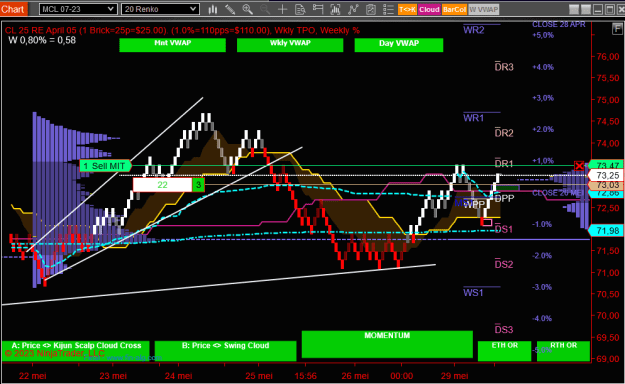Toggle the Cloud display button
Image resolution: width=625 pixels, height=384 pixels.
coord(429,10)
